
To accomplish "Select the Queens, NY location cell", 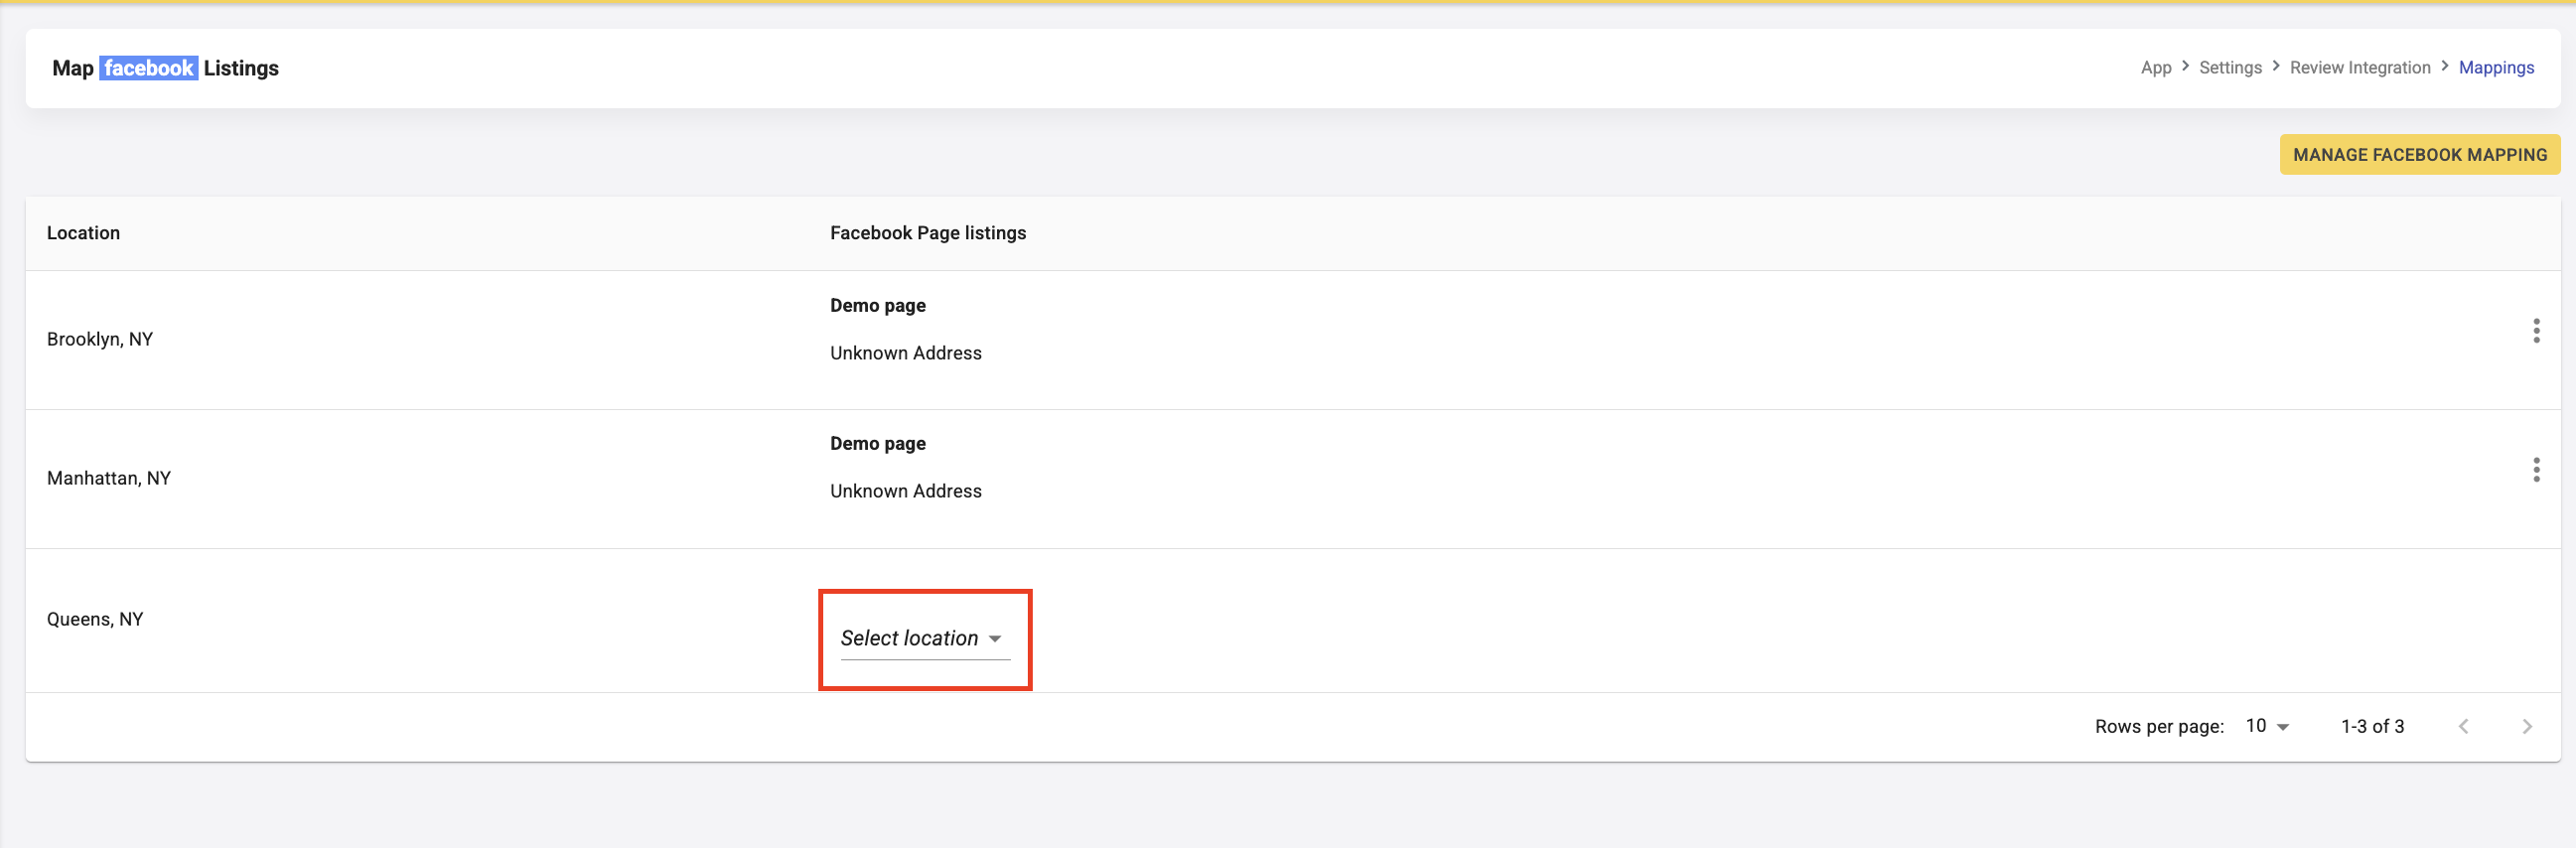I will [95, 620].
